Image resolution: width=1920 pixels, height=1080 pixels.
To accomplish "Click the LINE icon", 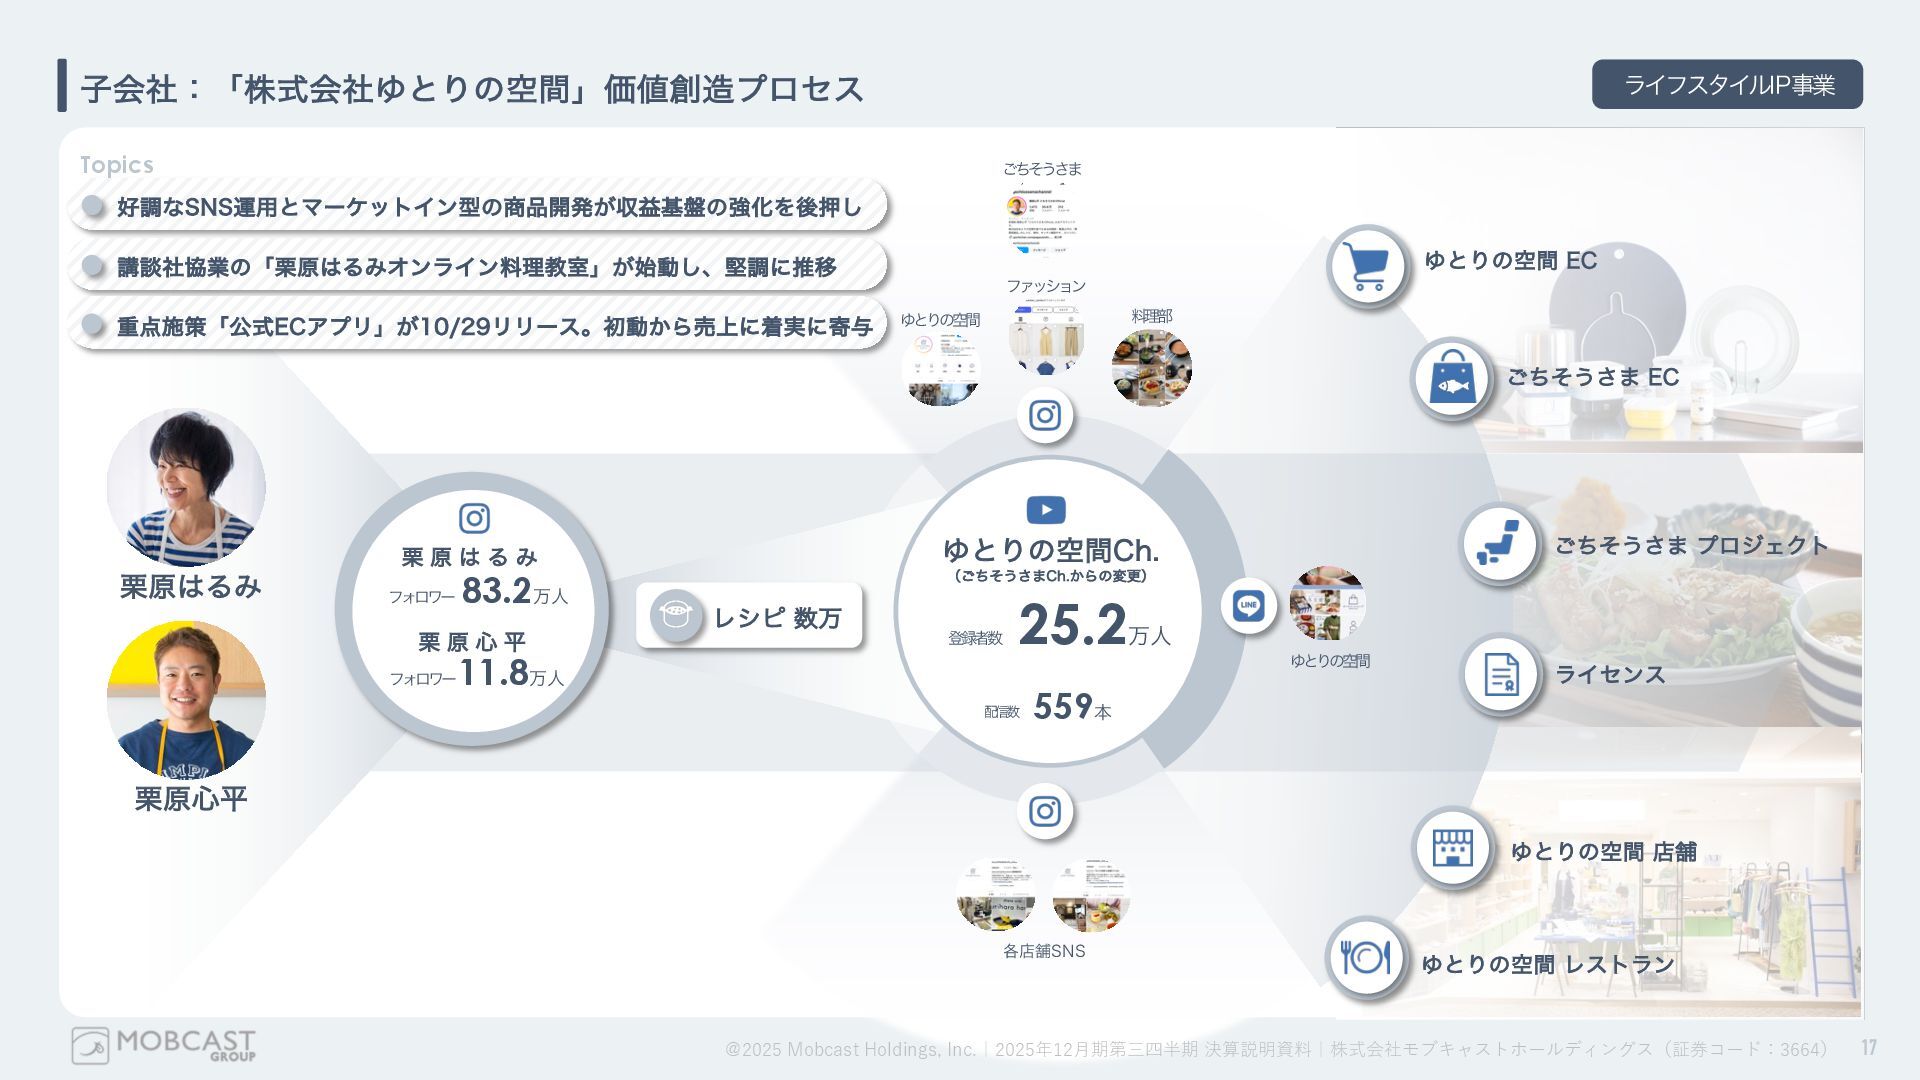I will click(1248, 605).
